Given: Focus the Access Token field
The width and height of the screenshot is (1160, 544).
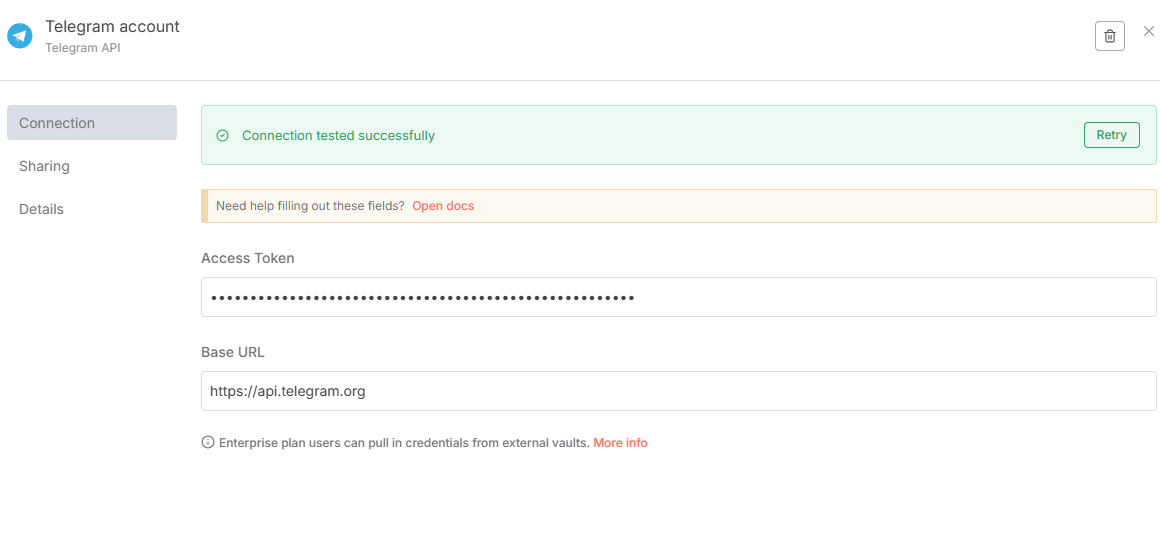Looking at the screenshot, I should (x=678, y=297).
